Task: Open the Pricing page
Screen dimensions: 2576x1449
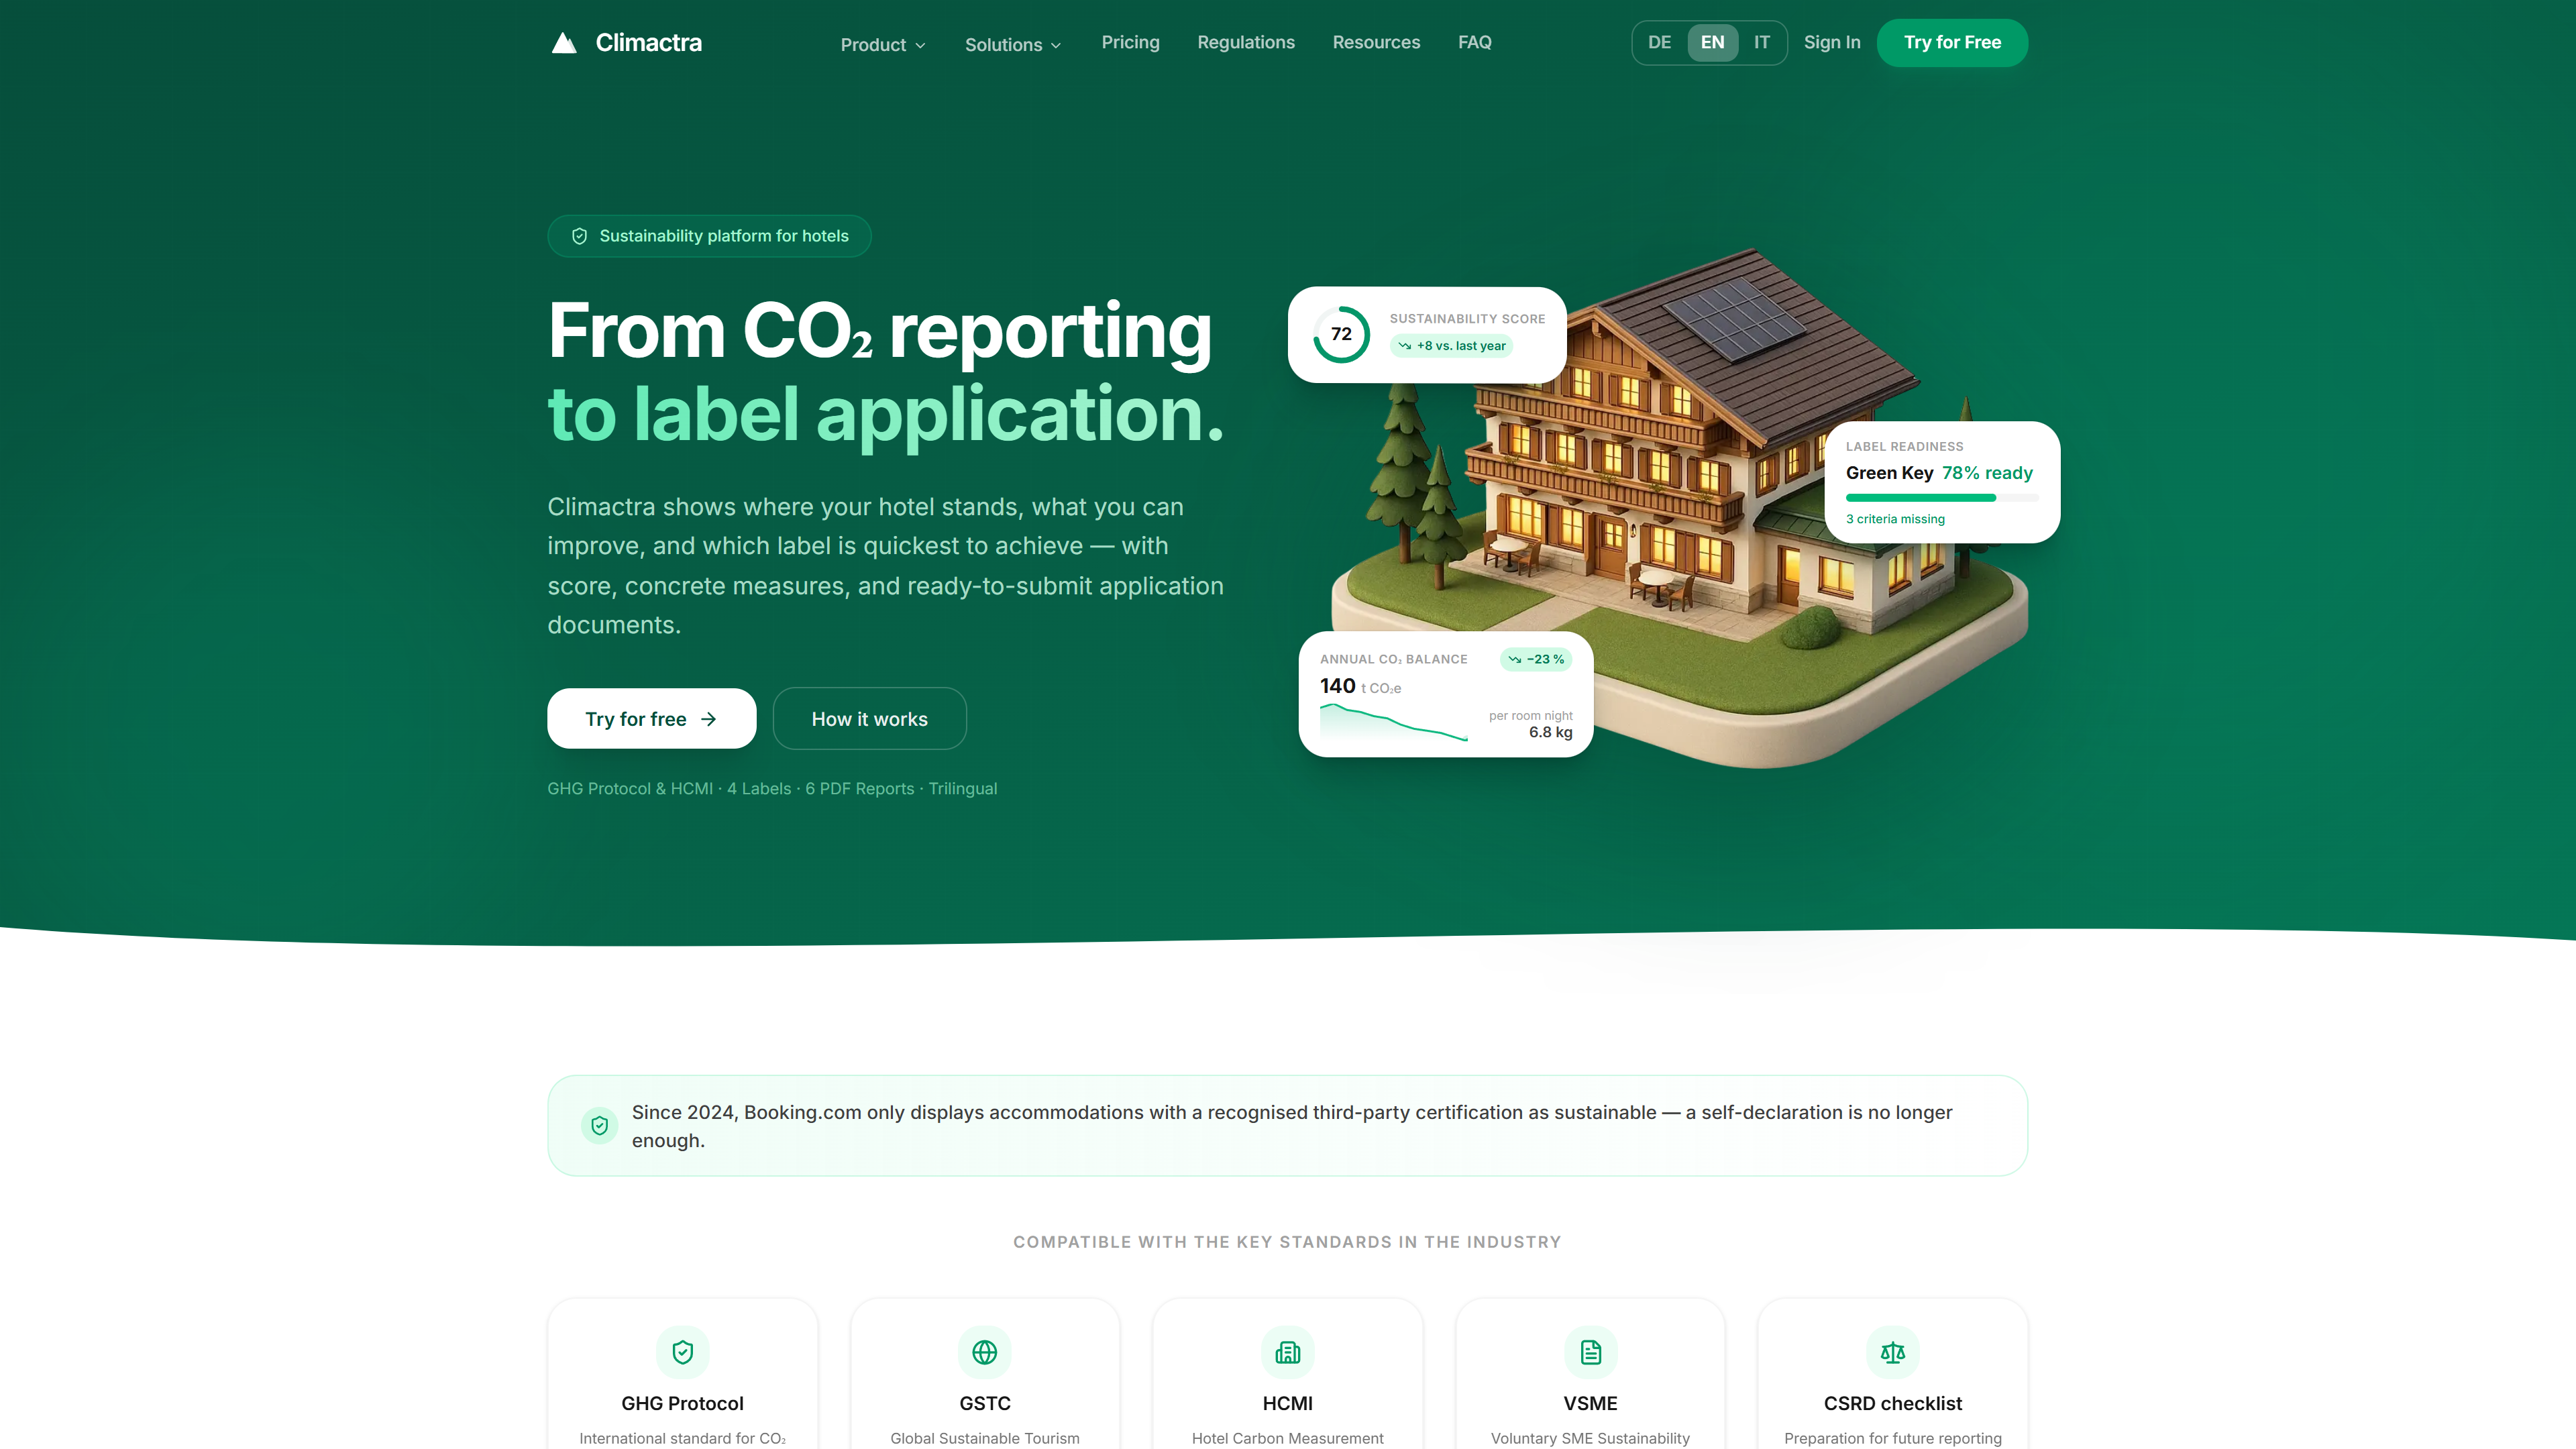Action: tap(1130, 42)
